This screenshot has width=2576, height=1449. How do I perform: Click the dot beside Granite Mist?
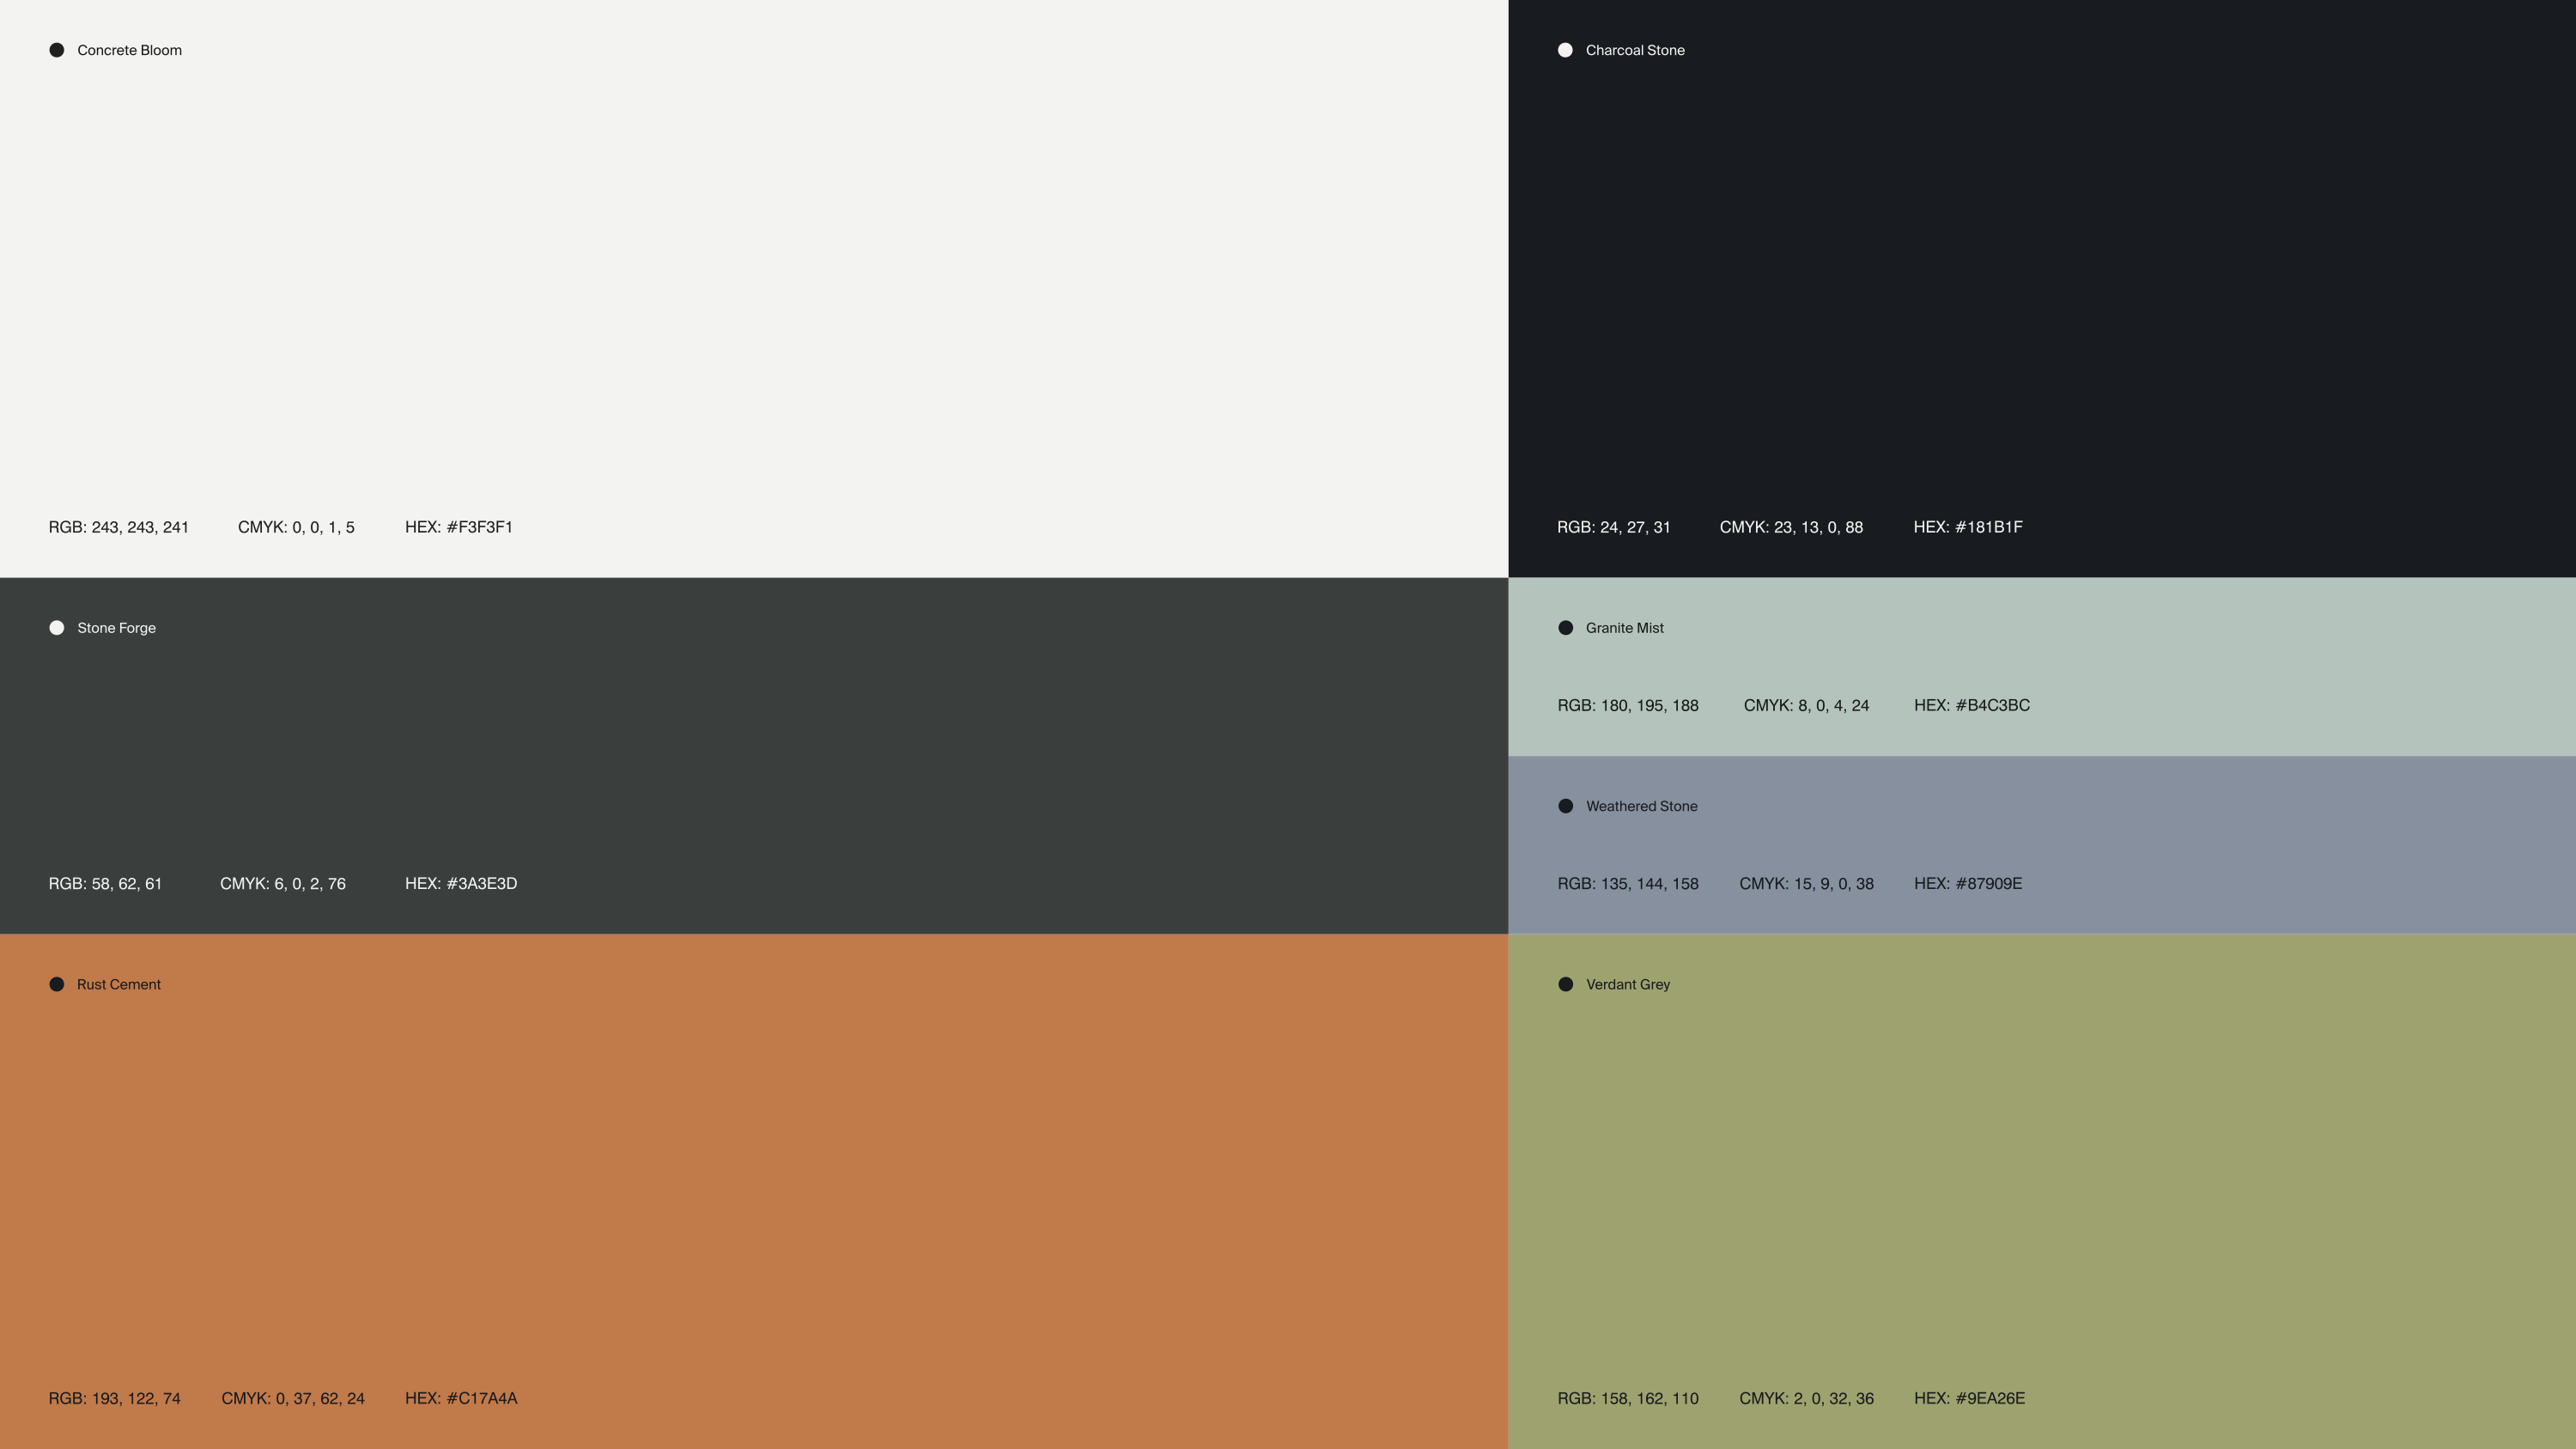(1565, 628)
